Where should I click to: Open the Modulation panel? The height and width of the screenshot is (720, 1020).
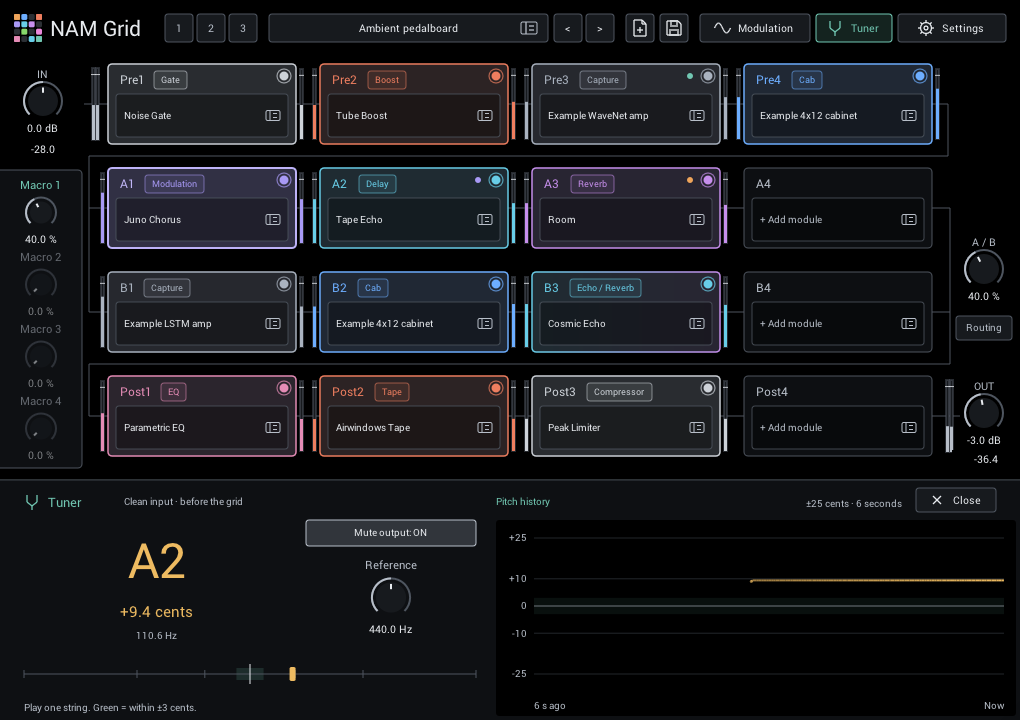(x=755, y=29)
